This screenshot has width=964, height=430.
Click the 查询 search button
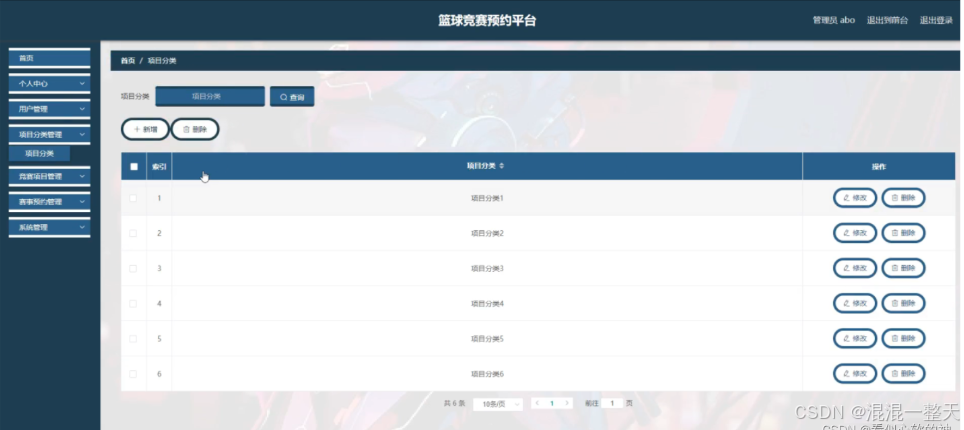(292, 97)
